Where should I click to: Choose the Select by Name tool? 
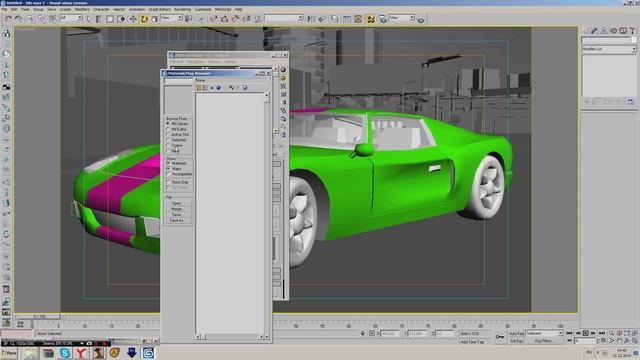click(x=99, y=18)
